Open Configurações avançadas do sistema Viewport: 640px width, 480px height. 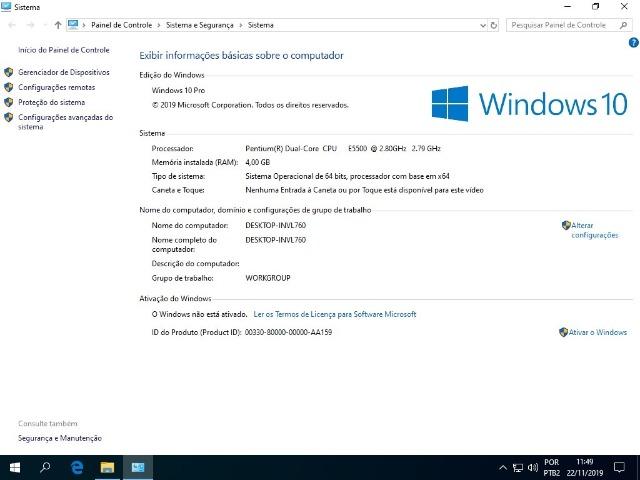65,122
